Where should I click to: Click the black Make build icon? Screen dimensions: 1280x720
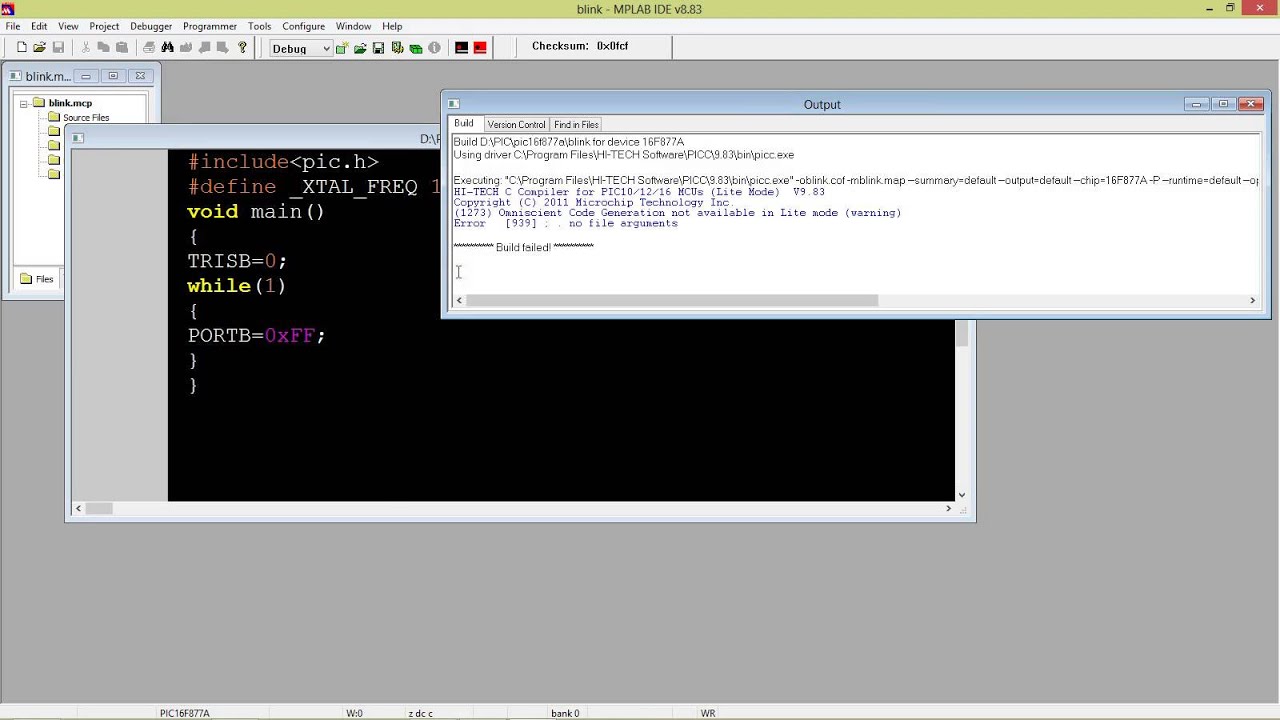pyautogui.click(x=461, y=47)
